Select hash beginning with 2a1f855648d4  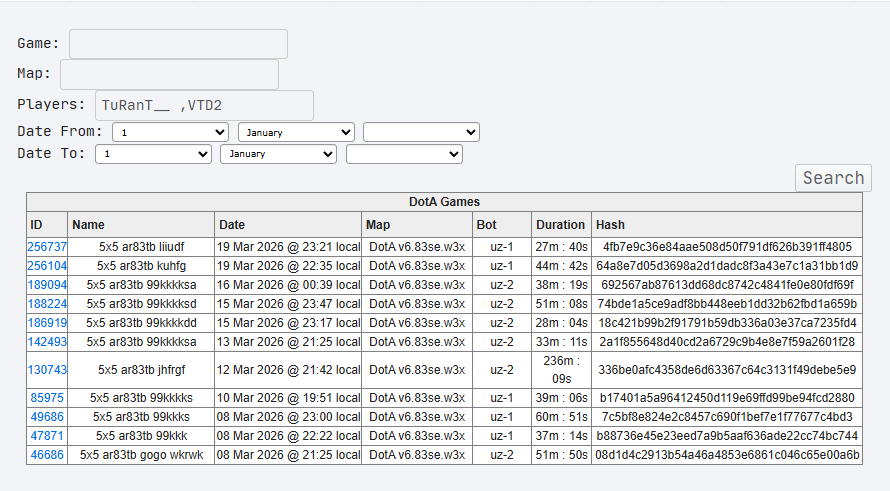coord(727,342)
